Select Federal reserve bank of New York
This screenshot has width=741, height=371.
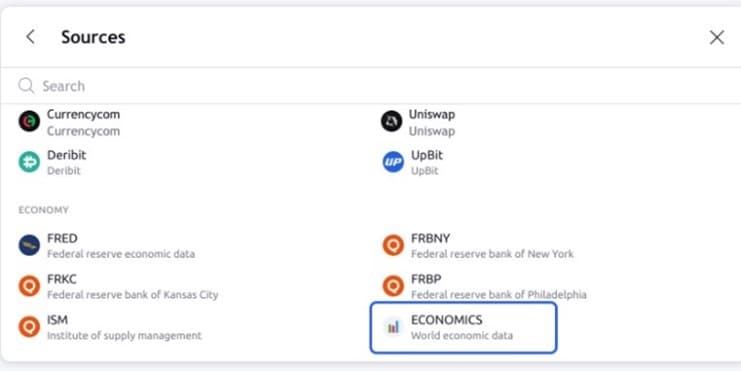(x=478, y=245)
